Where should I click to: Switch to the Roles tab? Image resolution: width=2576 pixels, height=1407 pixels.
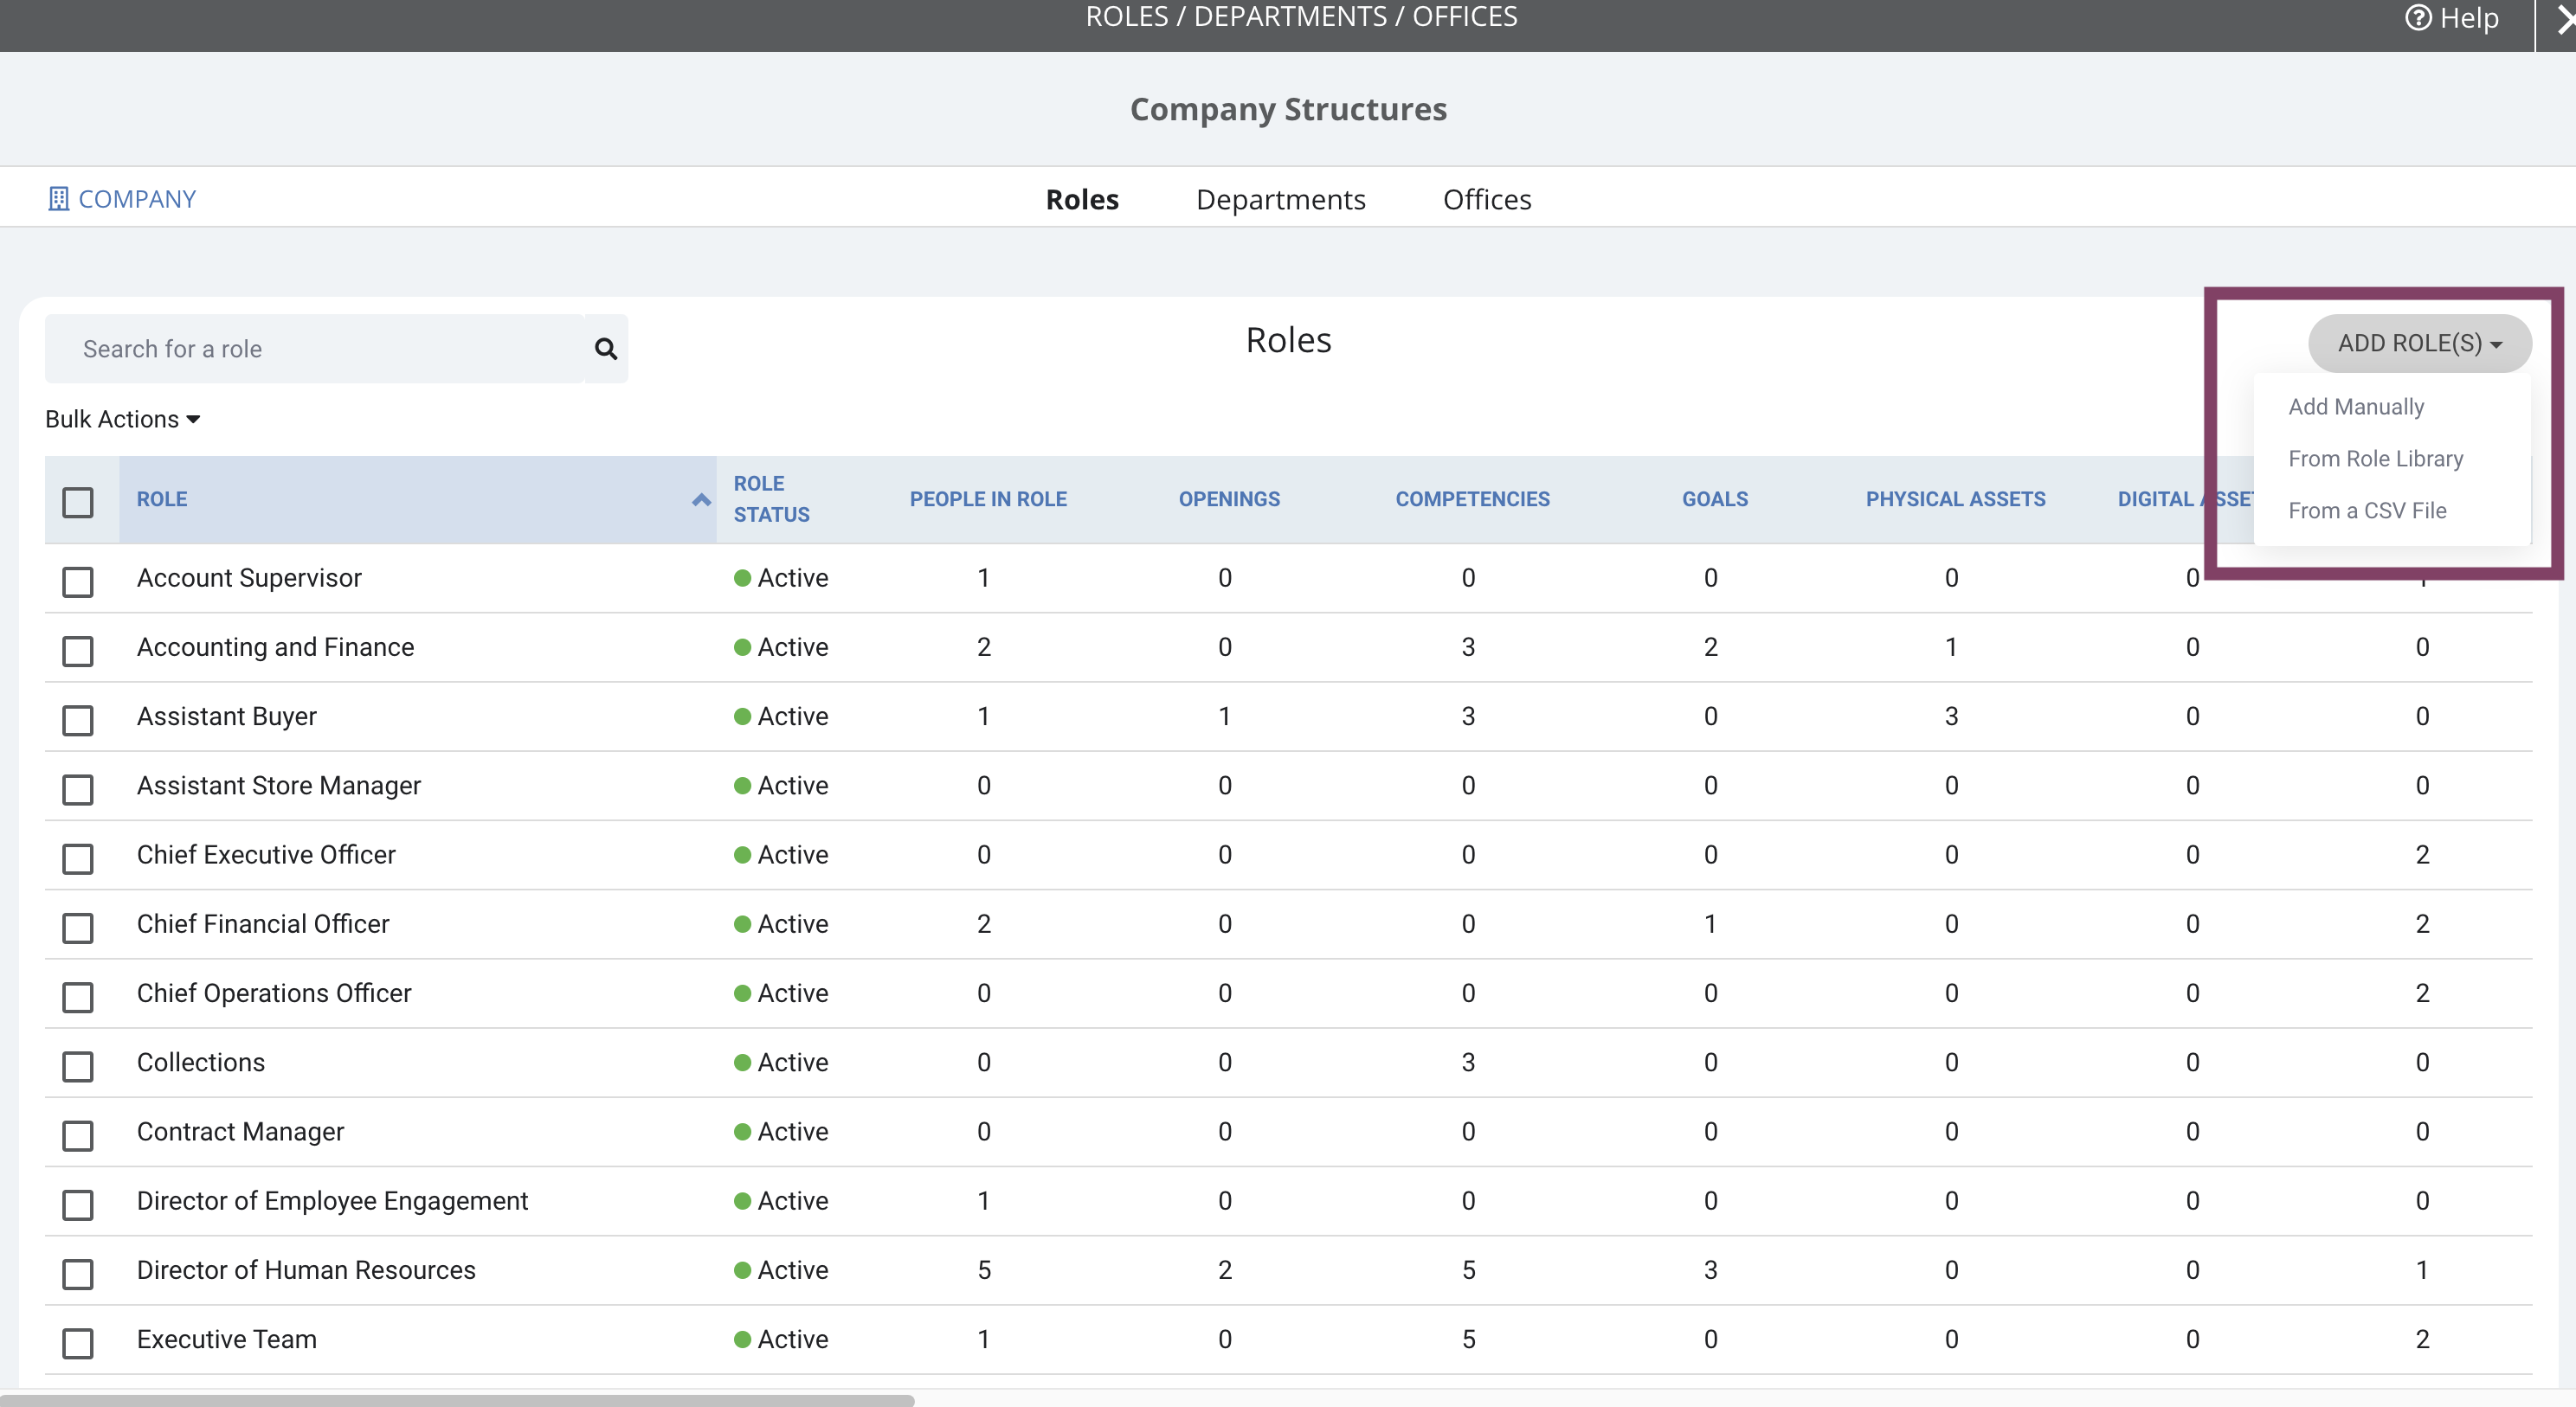click(1082, 199)
